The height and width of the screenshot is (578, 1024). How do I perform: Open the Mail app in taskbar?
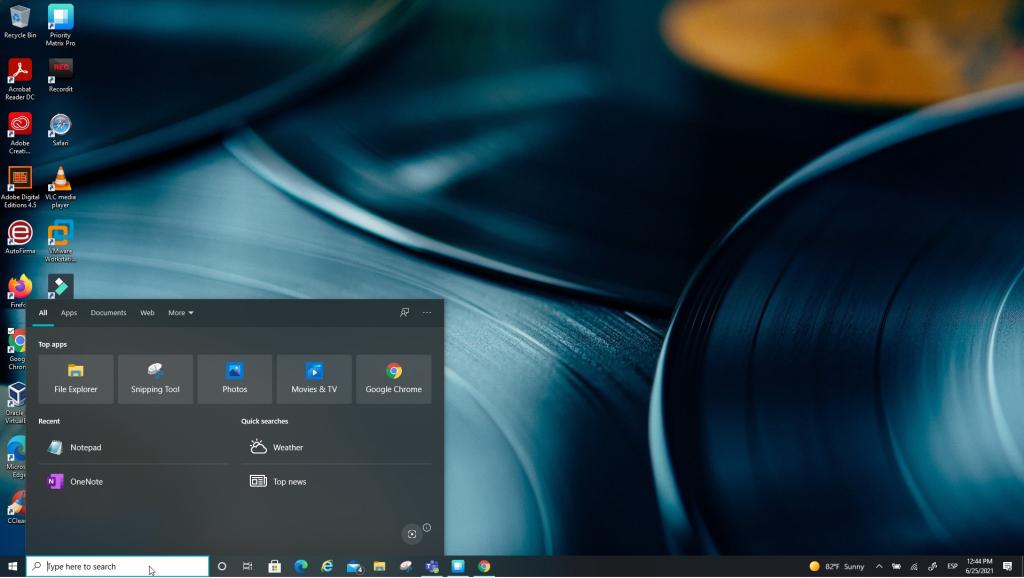point(354,566)
